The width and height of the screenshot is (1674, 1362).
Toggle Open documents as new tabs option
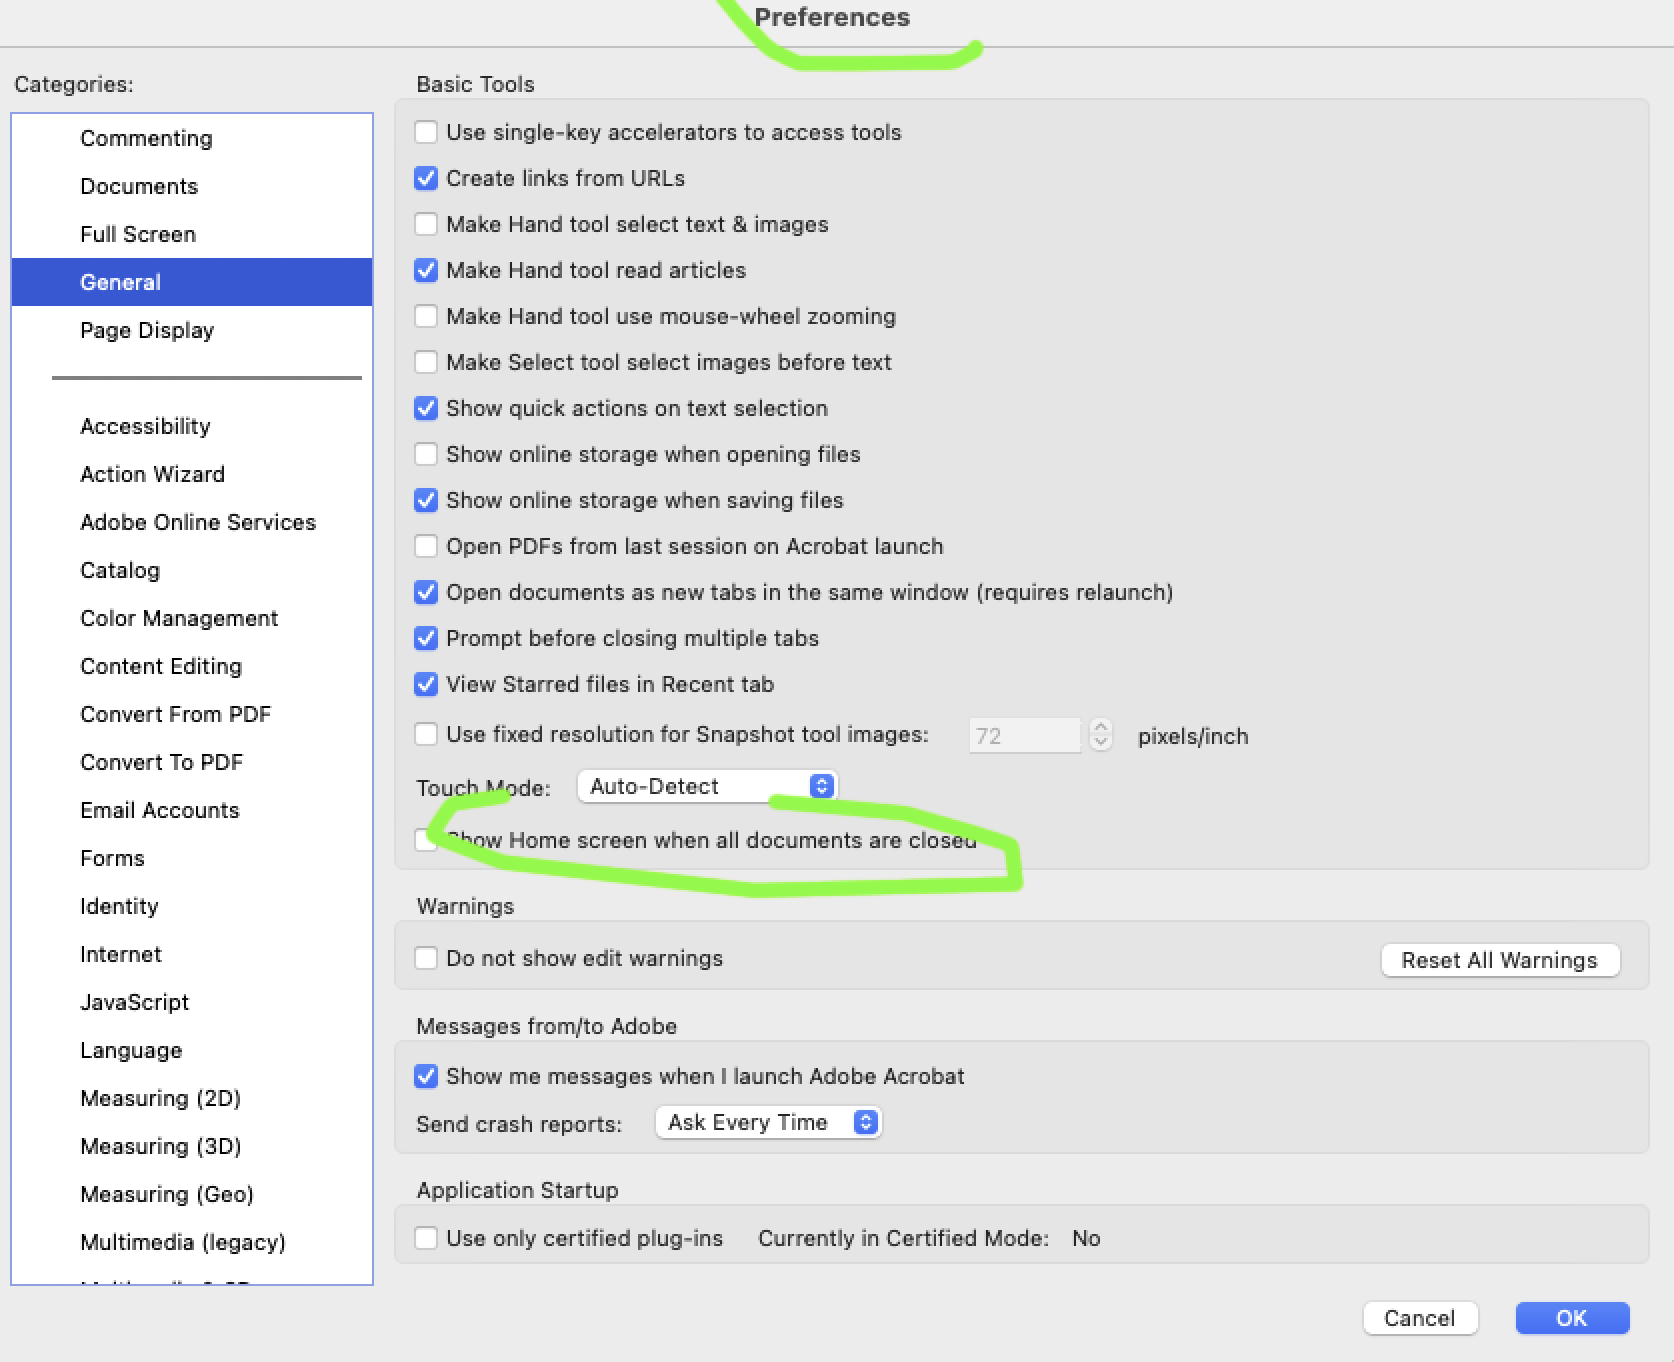click(426, 592)
